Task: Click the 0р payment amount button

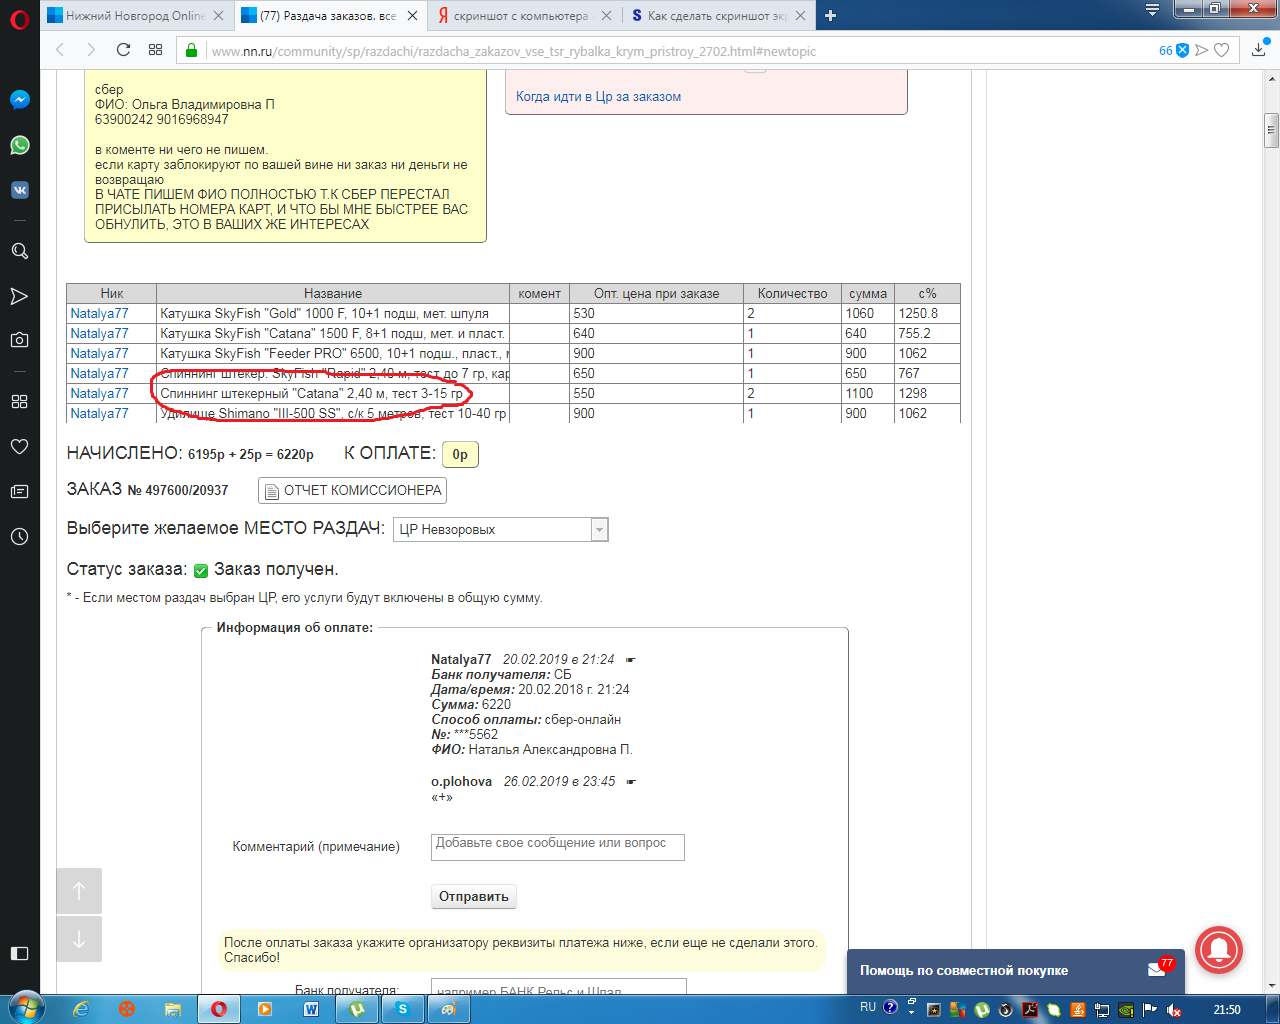Action: tap(460, 454)
